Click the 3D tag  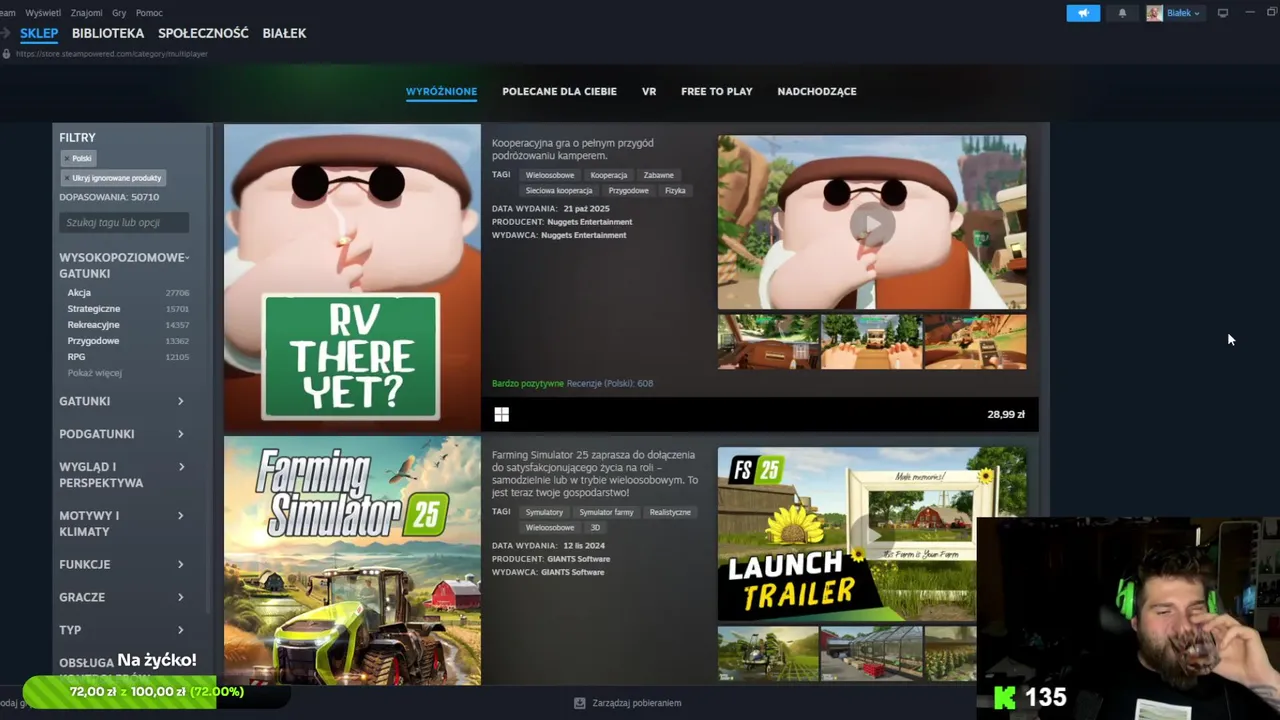pyautogui.click(x=595, y=527)
